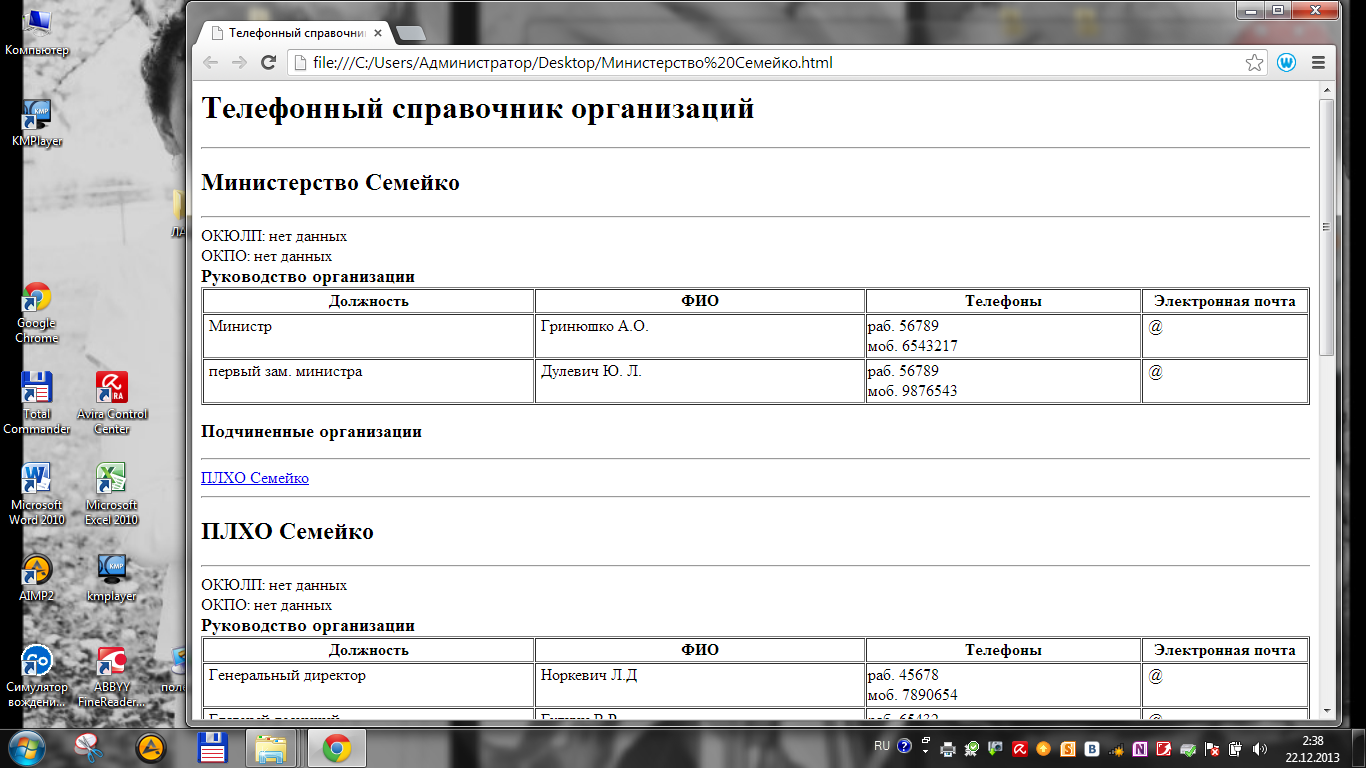Viewport: 1366px width, 768px height.
Task: Open Компьютер desktop icon
Action: click(x=37, y=32)
